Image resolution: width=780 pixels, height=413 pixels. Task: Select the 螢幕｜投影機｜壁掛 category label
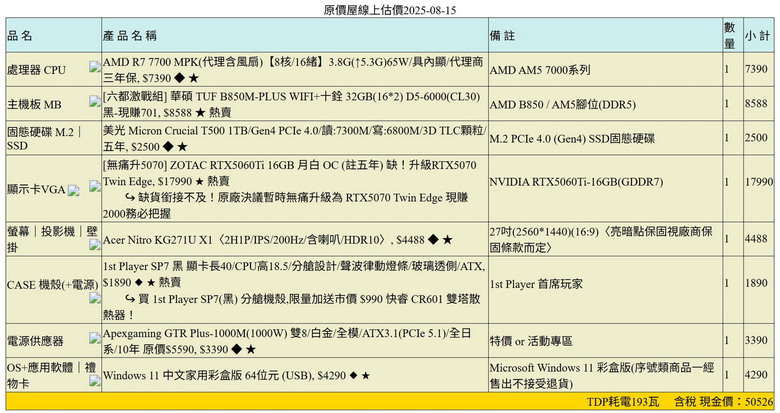coord(52,239)
